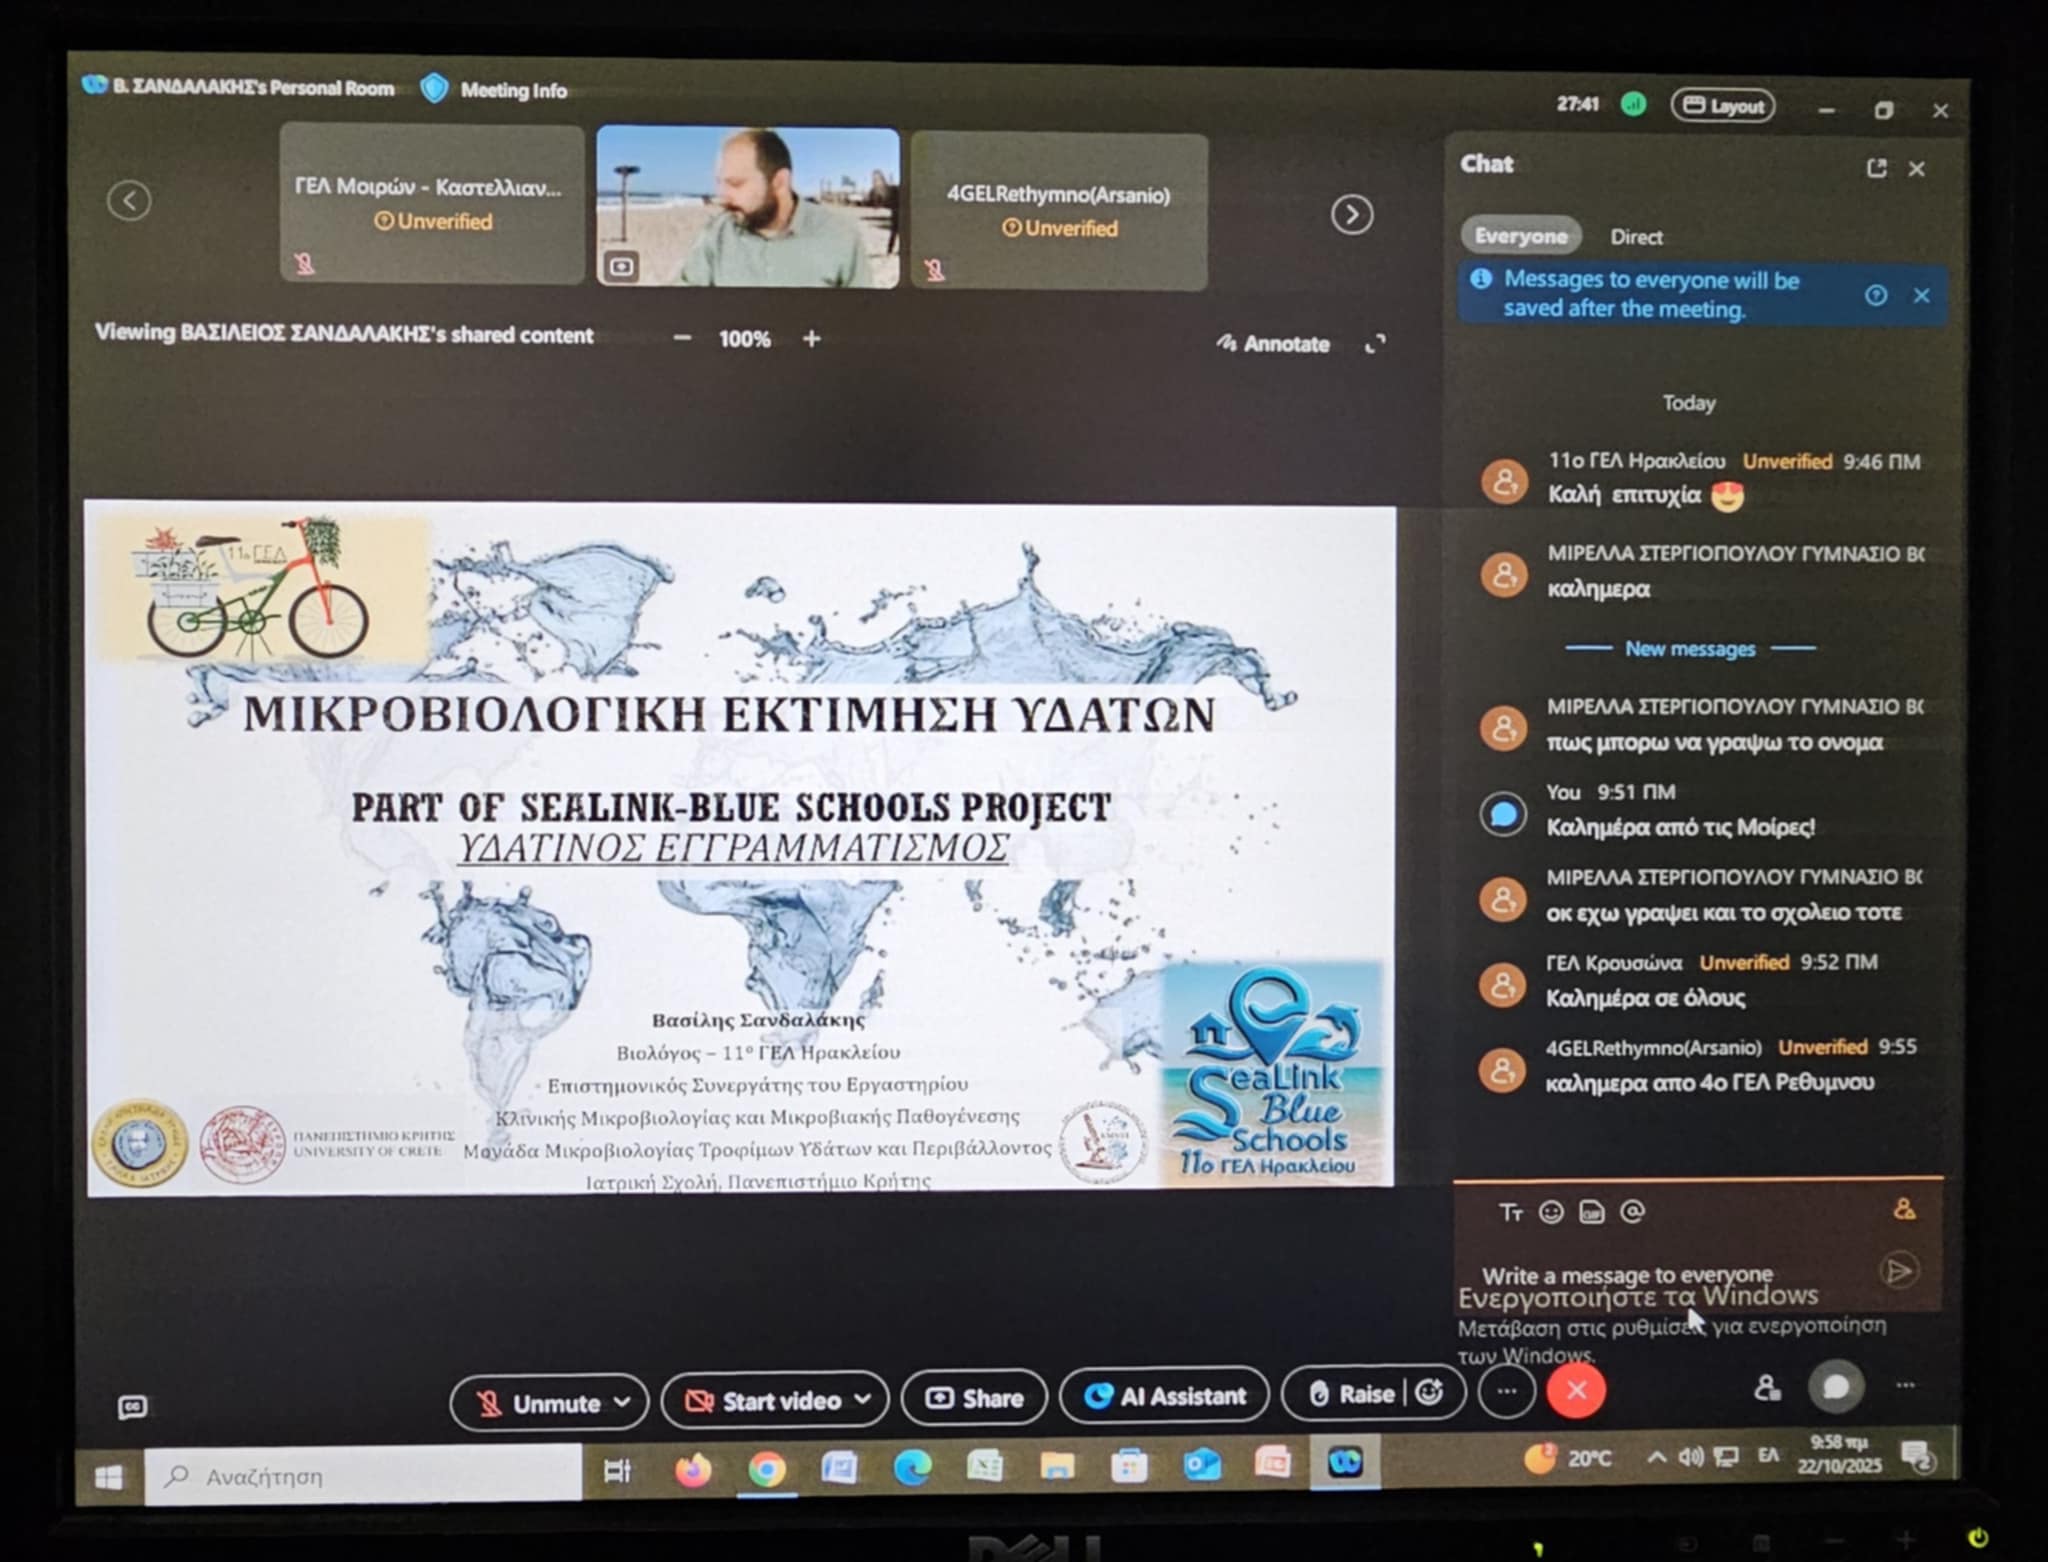Open the Layout options
This screenshot has width=2048, height=1562.
[1723, 106]
